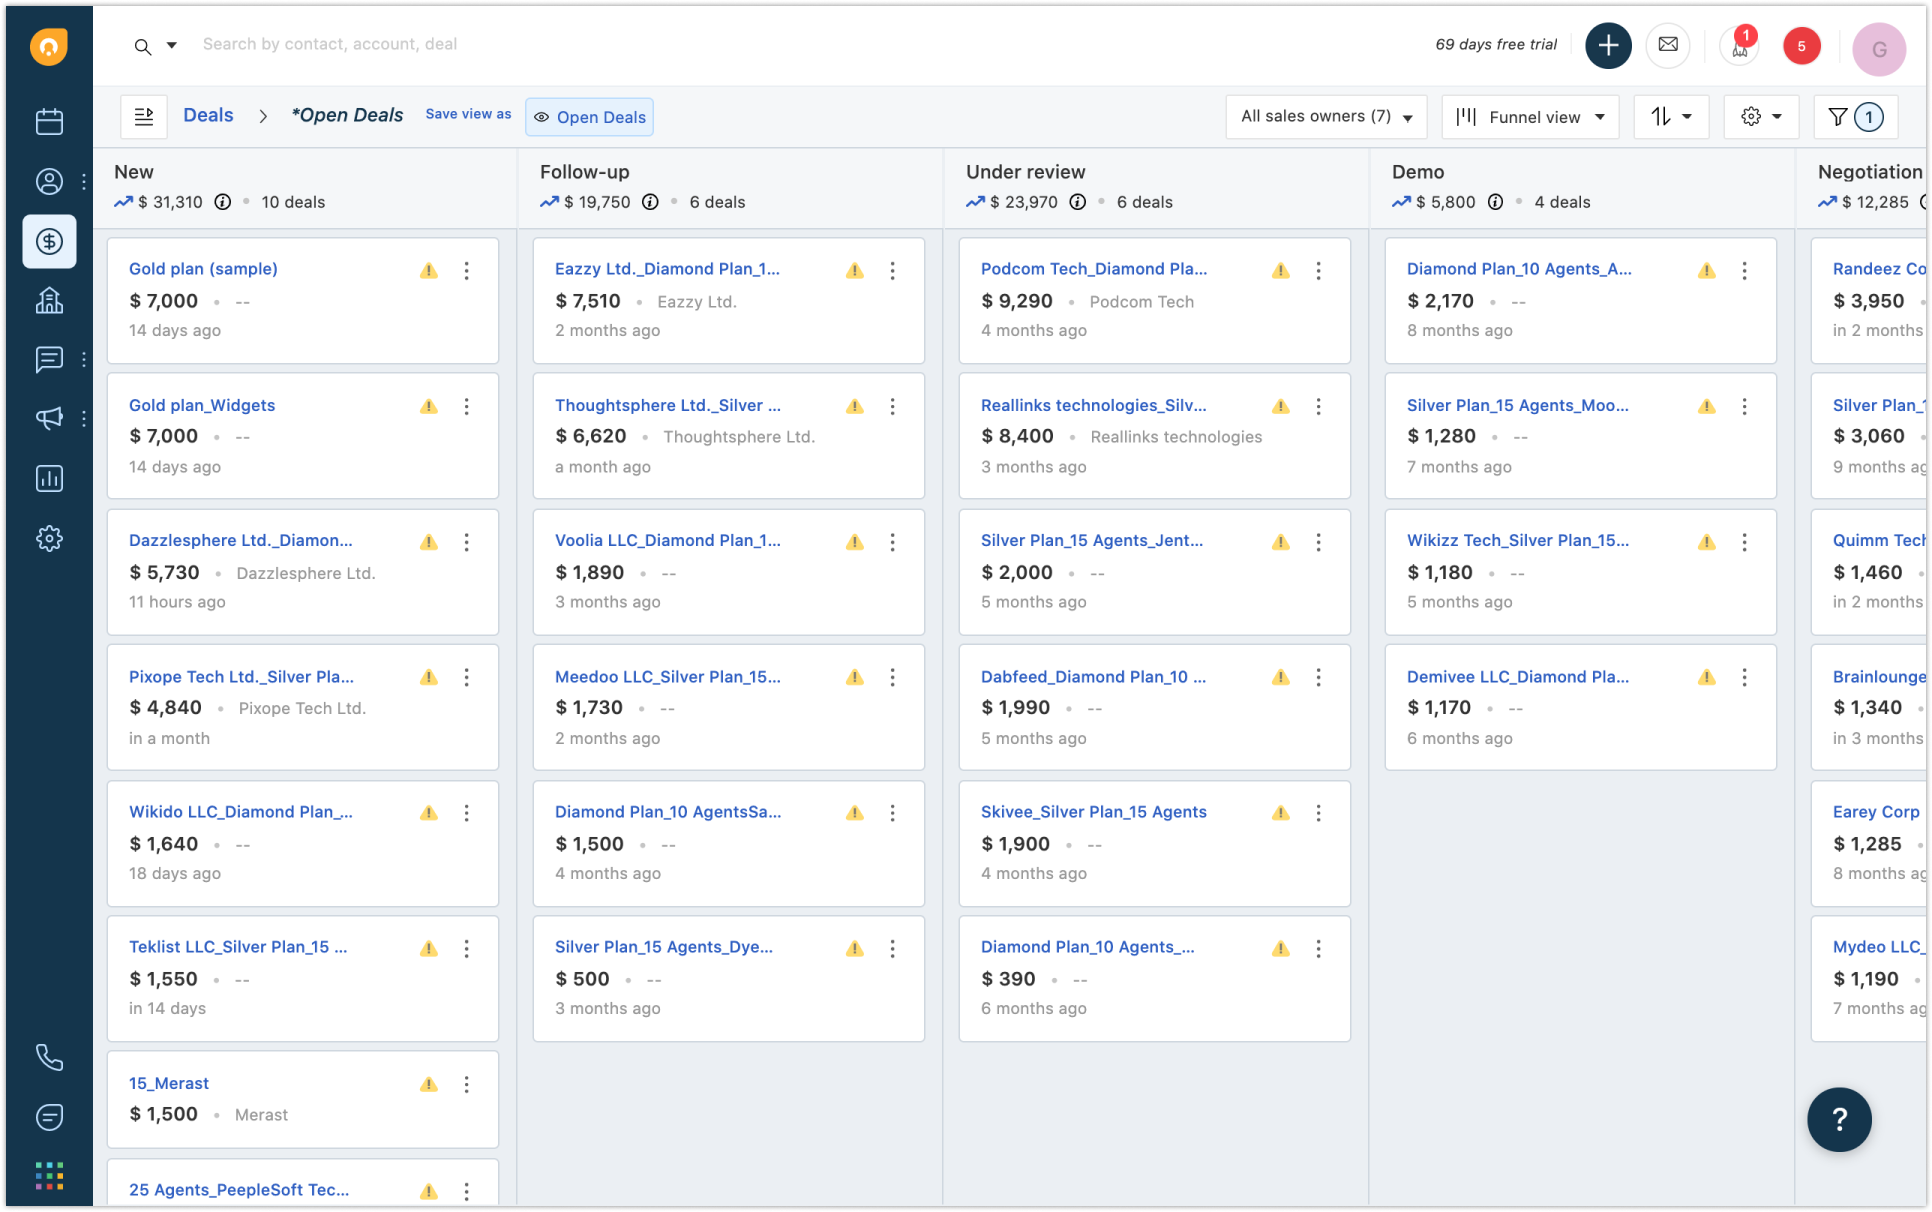This screenshot has height=1212, width=1932.
Task: Open the Conversations panel from the sidebar
Action: tap(49, 360)
